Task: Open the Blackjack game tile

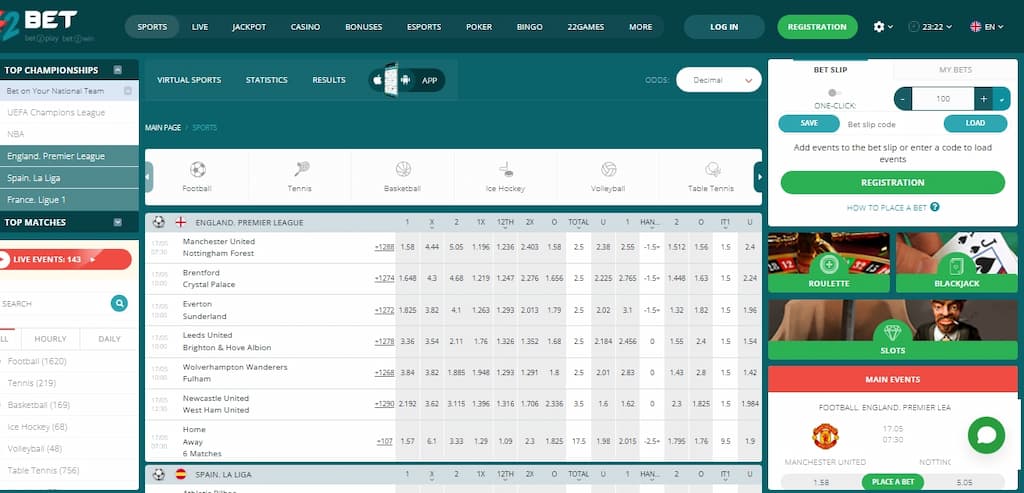Action: coord(957,262)
